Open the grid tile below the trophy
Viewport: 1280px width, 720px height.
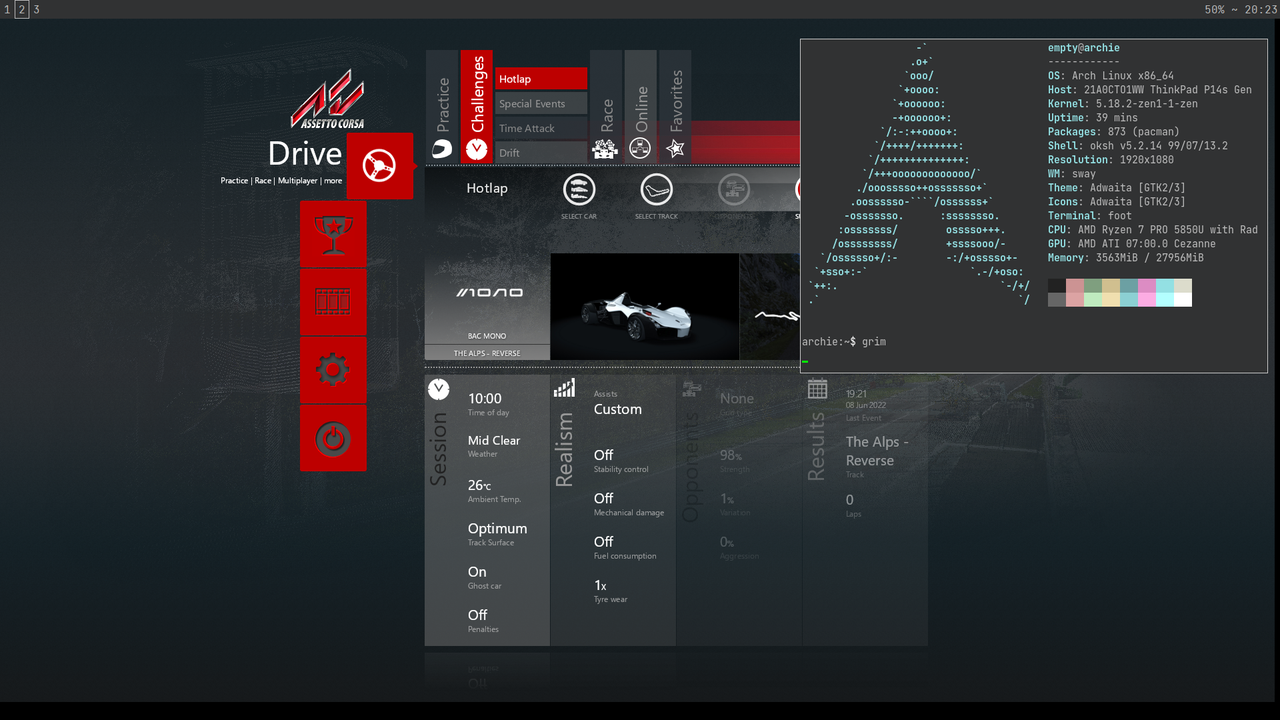click(333, 302)
